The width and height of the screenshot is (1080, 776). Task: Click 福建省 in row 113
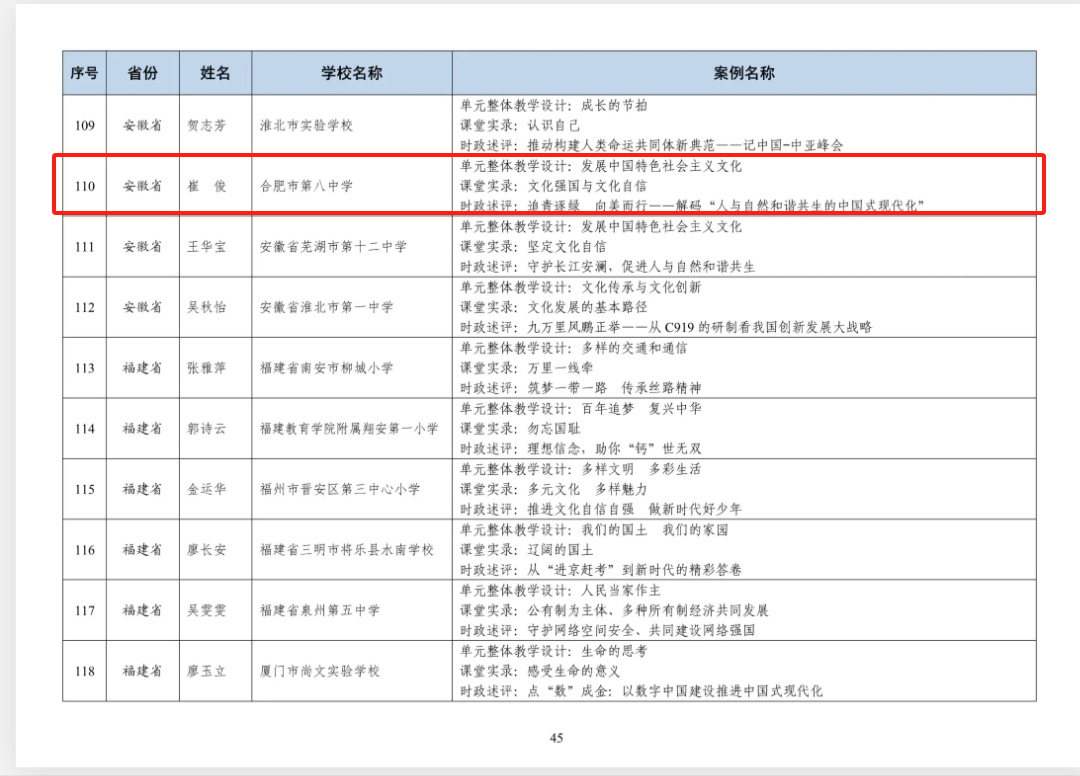[x=143, y=368]
